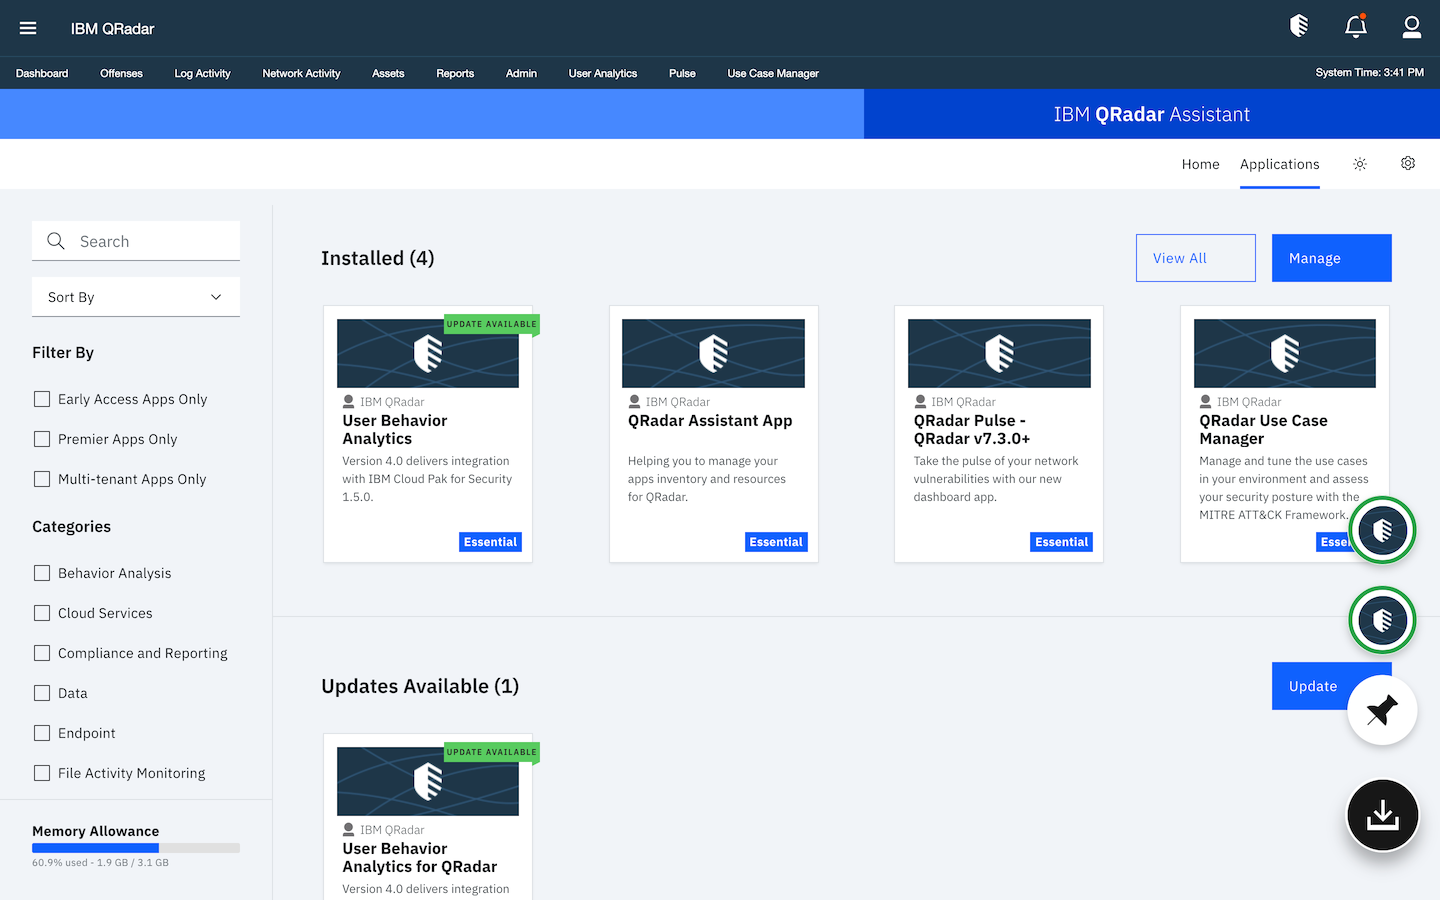
Task: Click the Memory Allowance usage bar
Action: click(135, 847)
